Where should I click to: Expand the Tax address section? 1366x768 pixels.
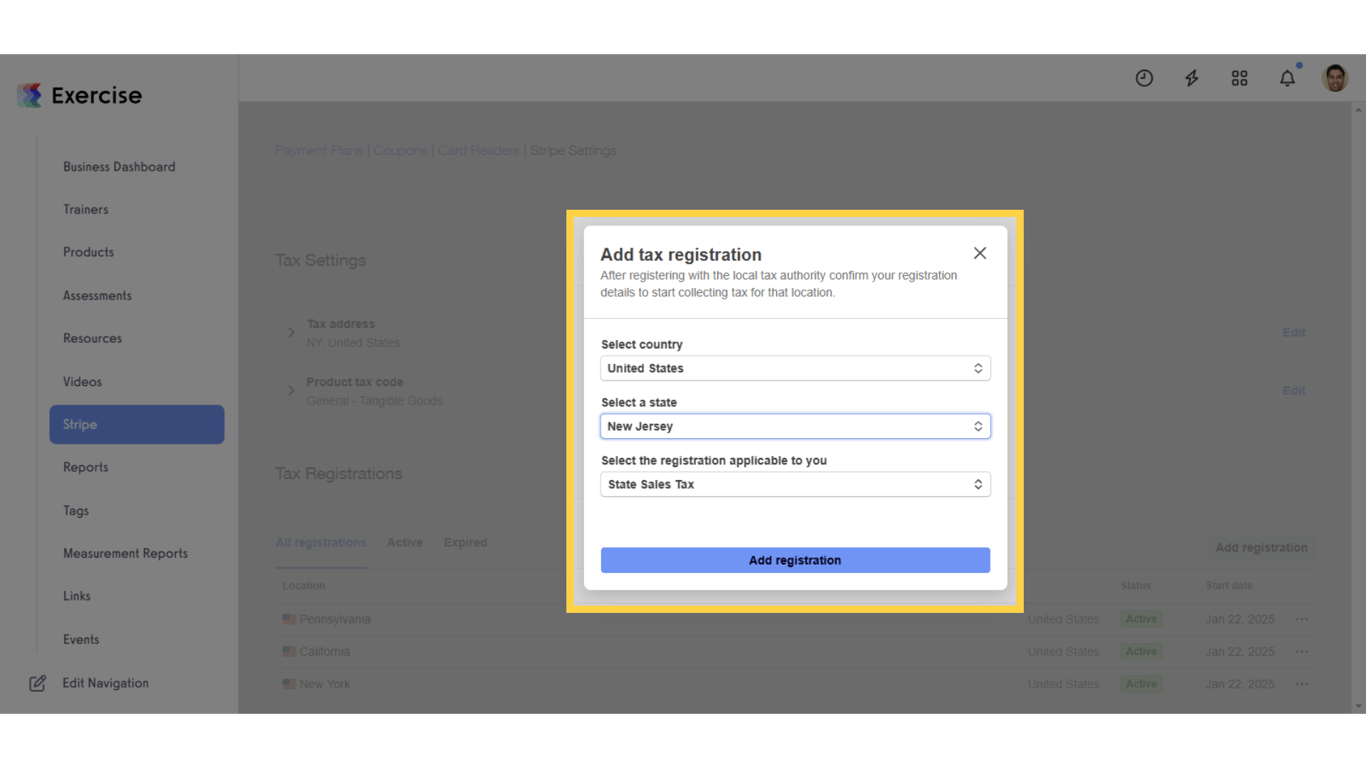291,332
